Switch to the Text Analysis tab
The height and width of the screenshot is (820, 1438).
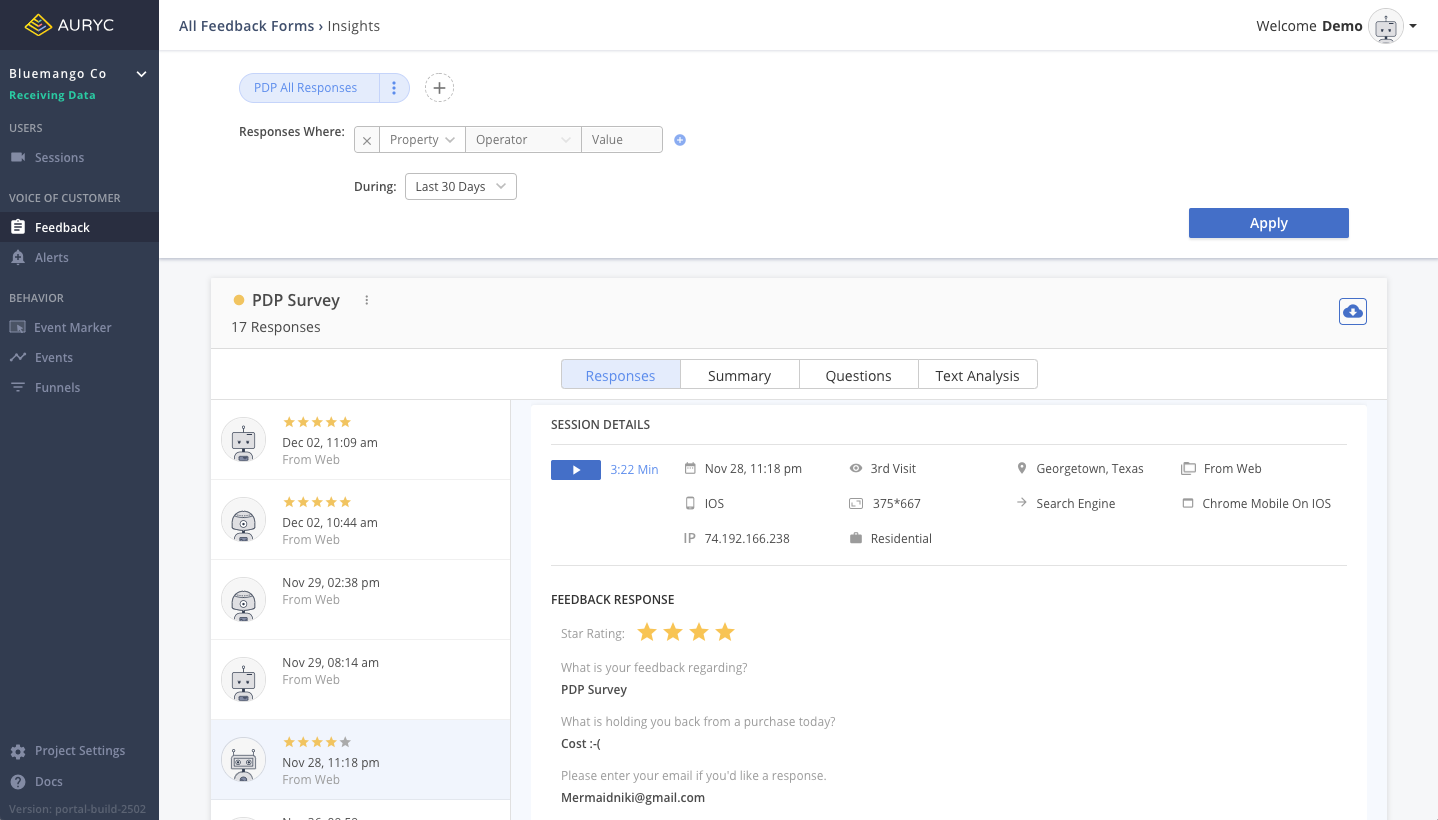click(977, 376)
